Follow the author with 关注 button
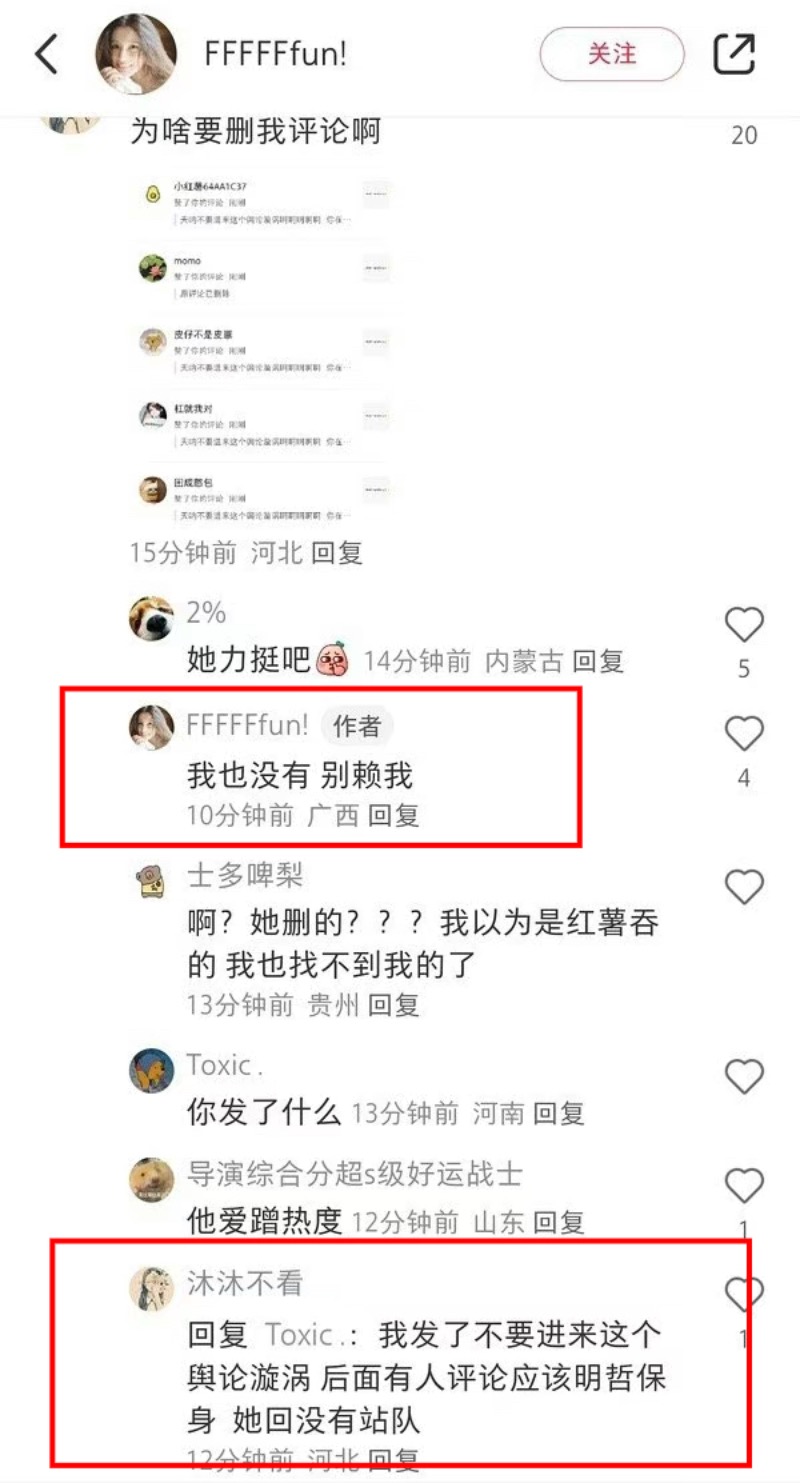Viewport: 800px width, 1483px height. (612, 54)
